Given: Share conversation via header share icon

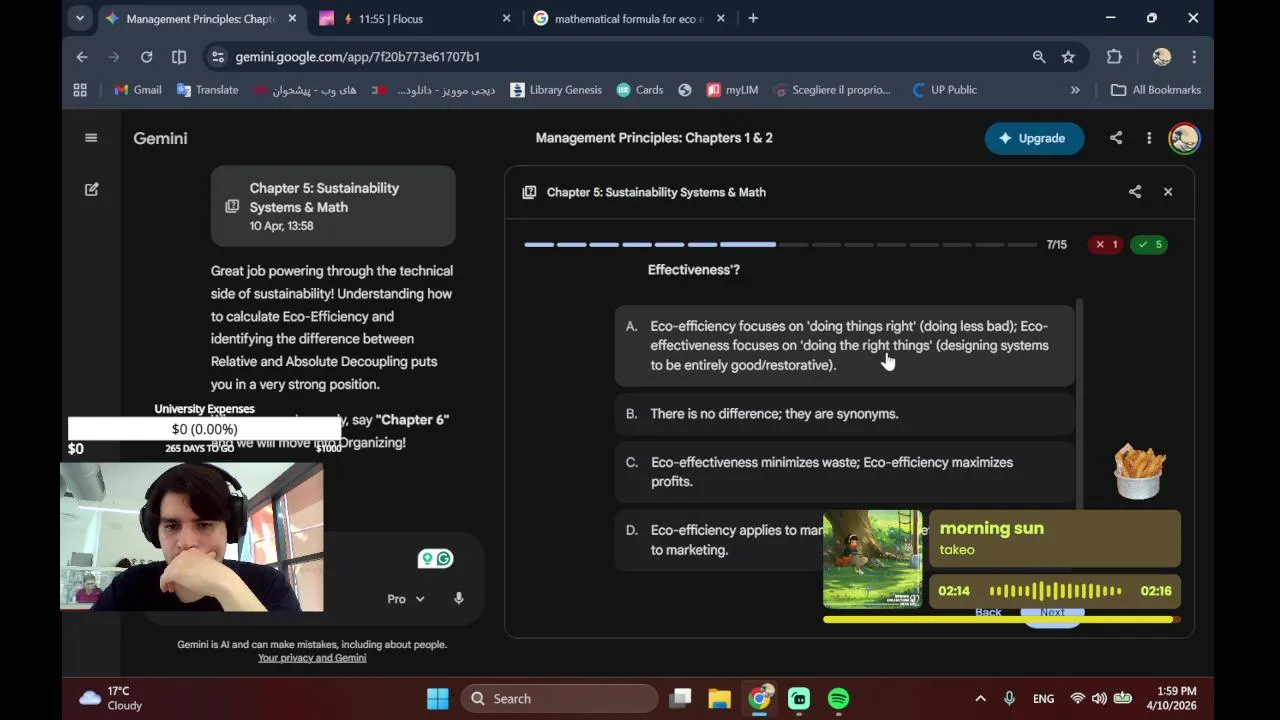Looking at the screenshot, I should click(1116, 138).
